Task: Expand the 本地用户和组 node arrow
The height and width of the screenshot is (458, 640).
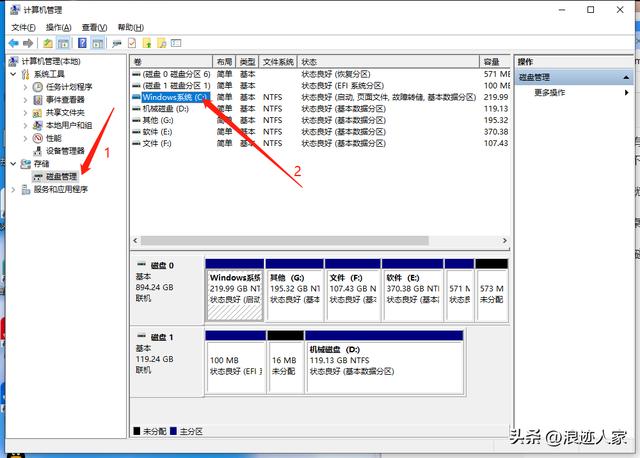Action: click(x=25, y=125)
